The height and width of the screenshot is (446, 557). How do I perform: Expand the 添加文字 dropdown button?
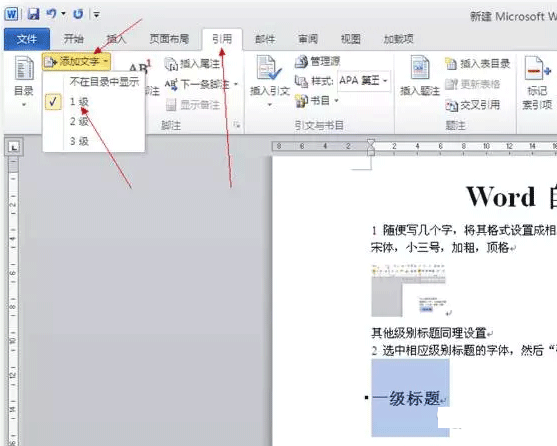tap(76, 62)
